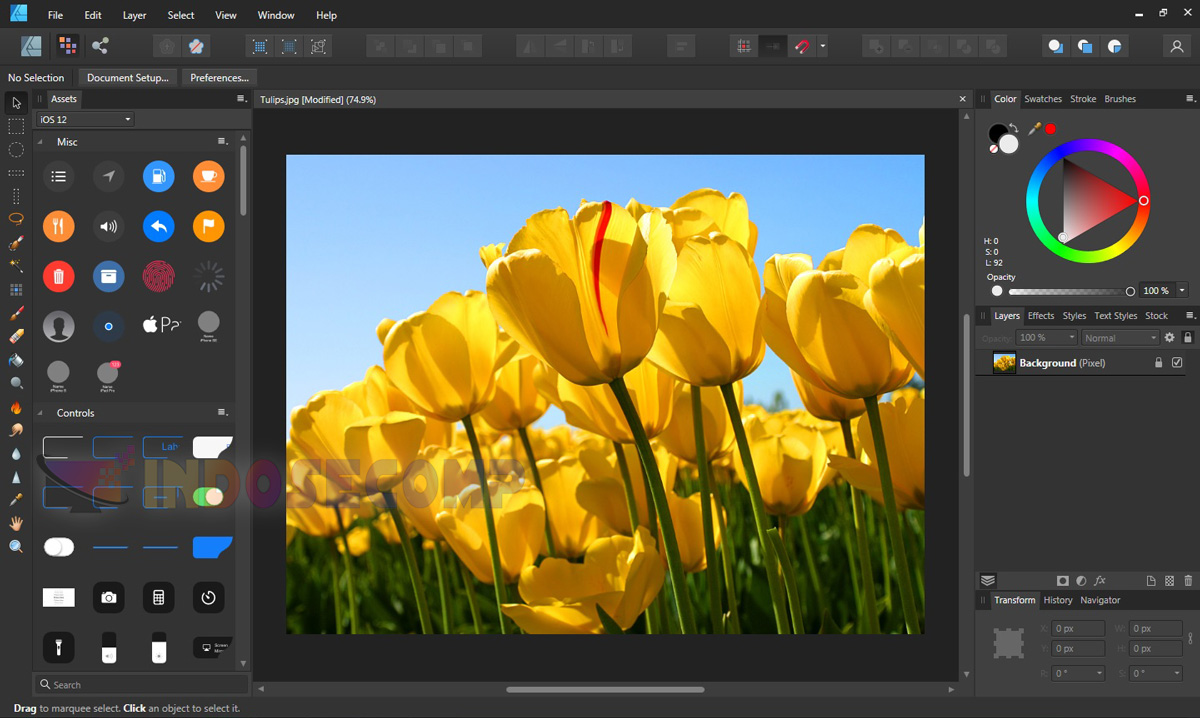Open Document Setup
Screen dimensions: 1200x718
[127, 77]
